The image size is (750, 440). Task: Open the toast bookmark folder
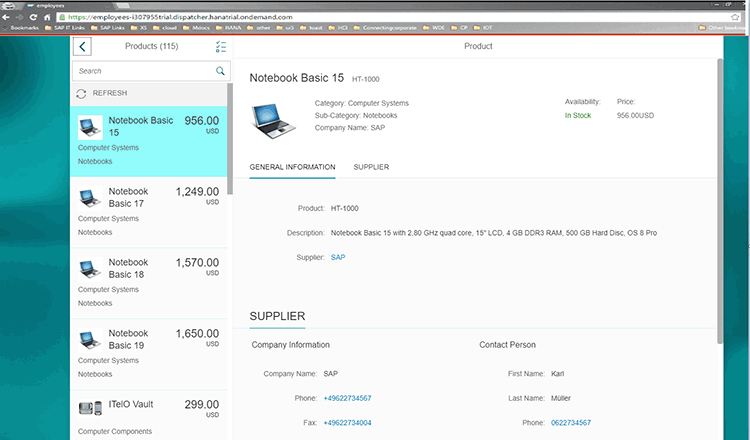pos(311,28)
